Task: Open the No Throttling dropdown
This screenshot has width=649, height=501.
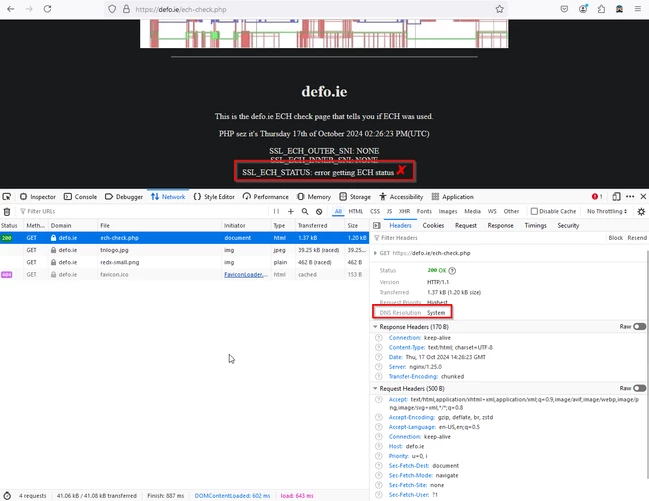Action: click(x=607, y=211)
